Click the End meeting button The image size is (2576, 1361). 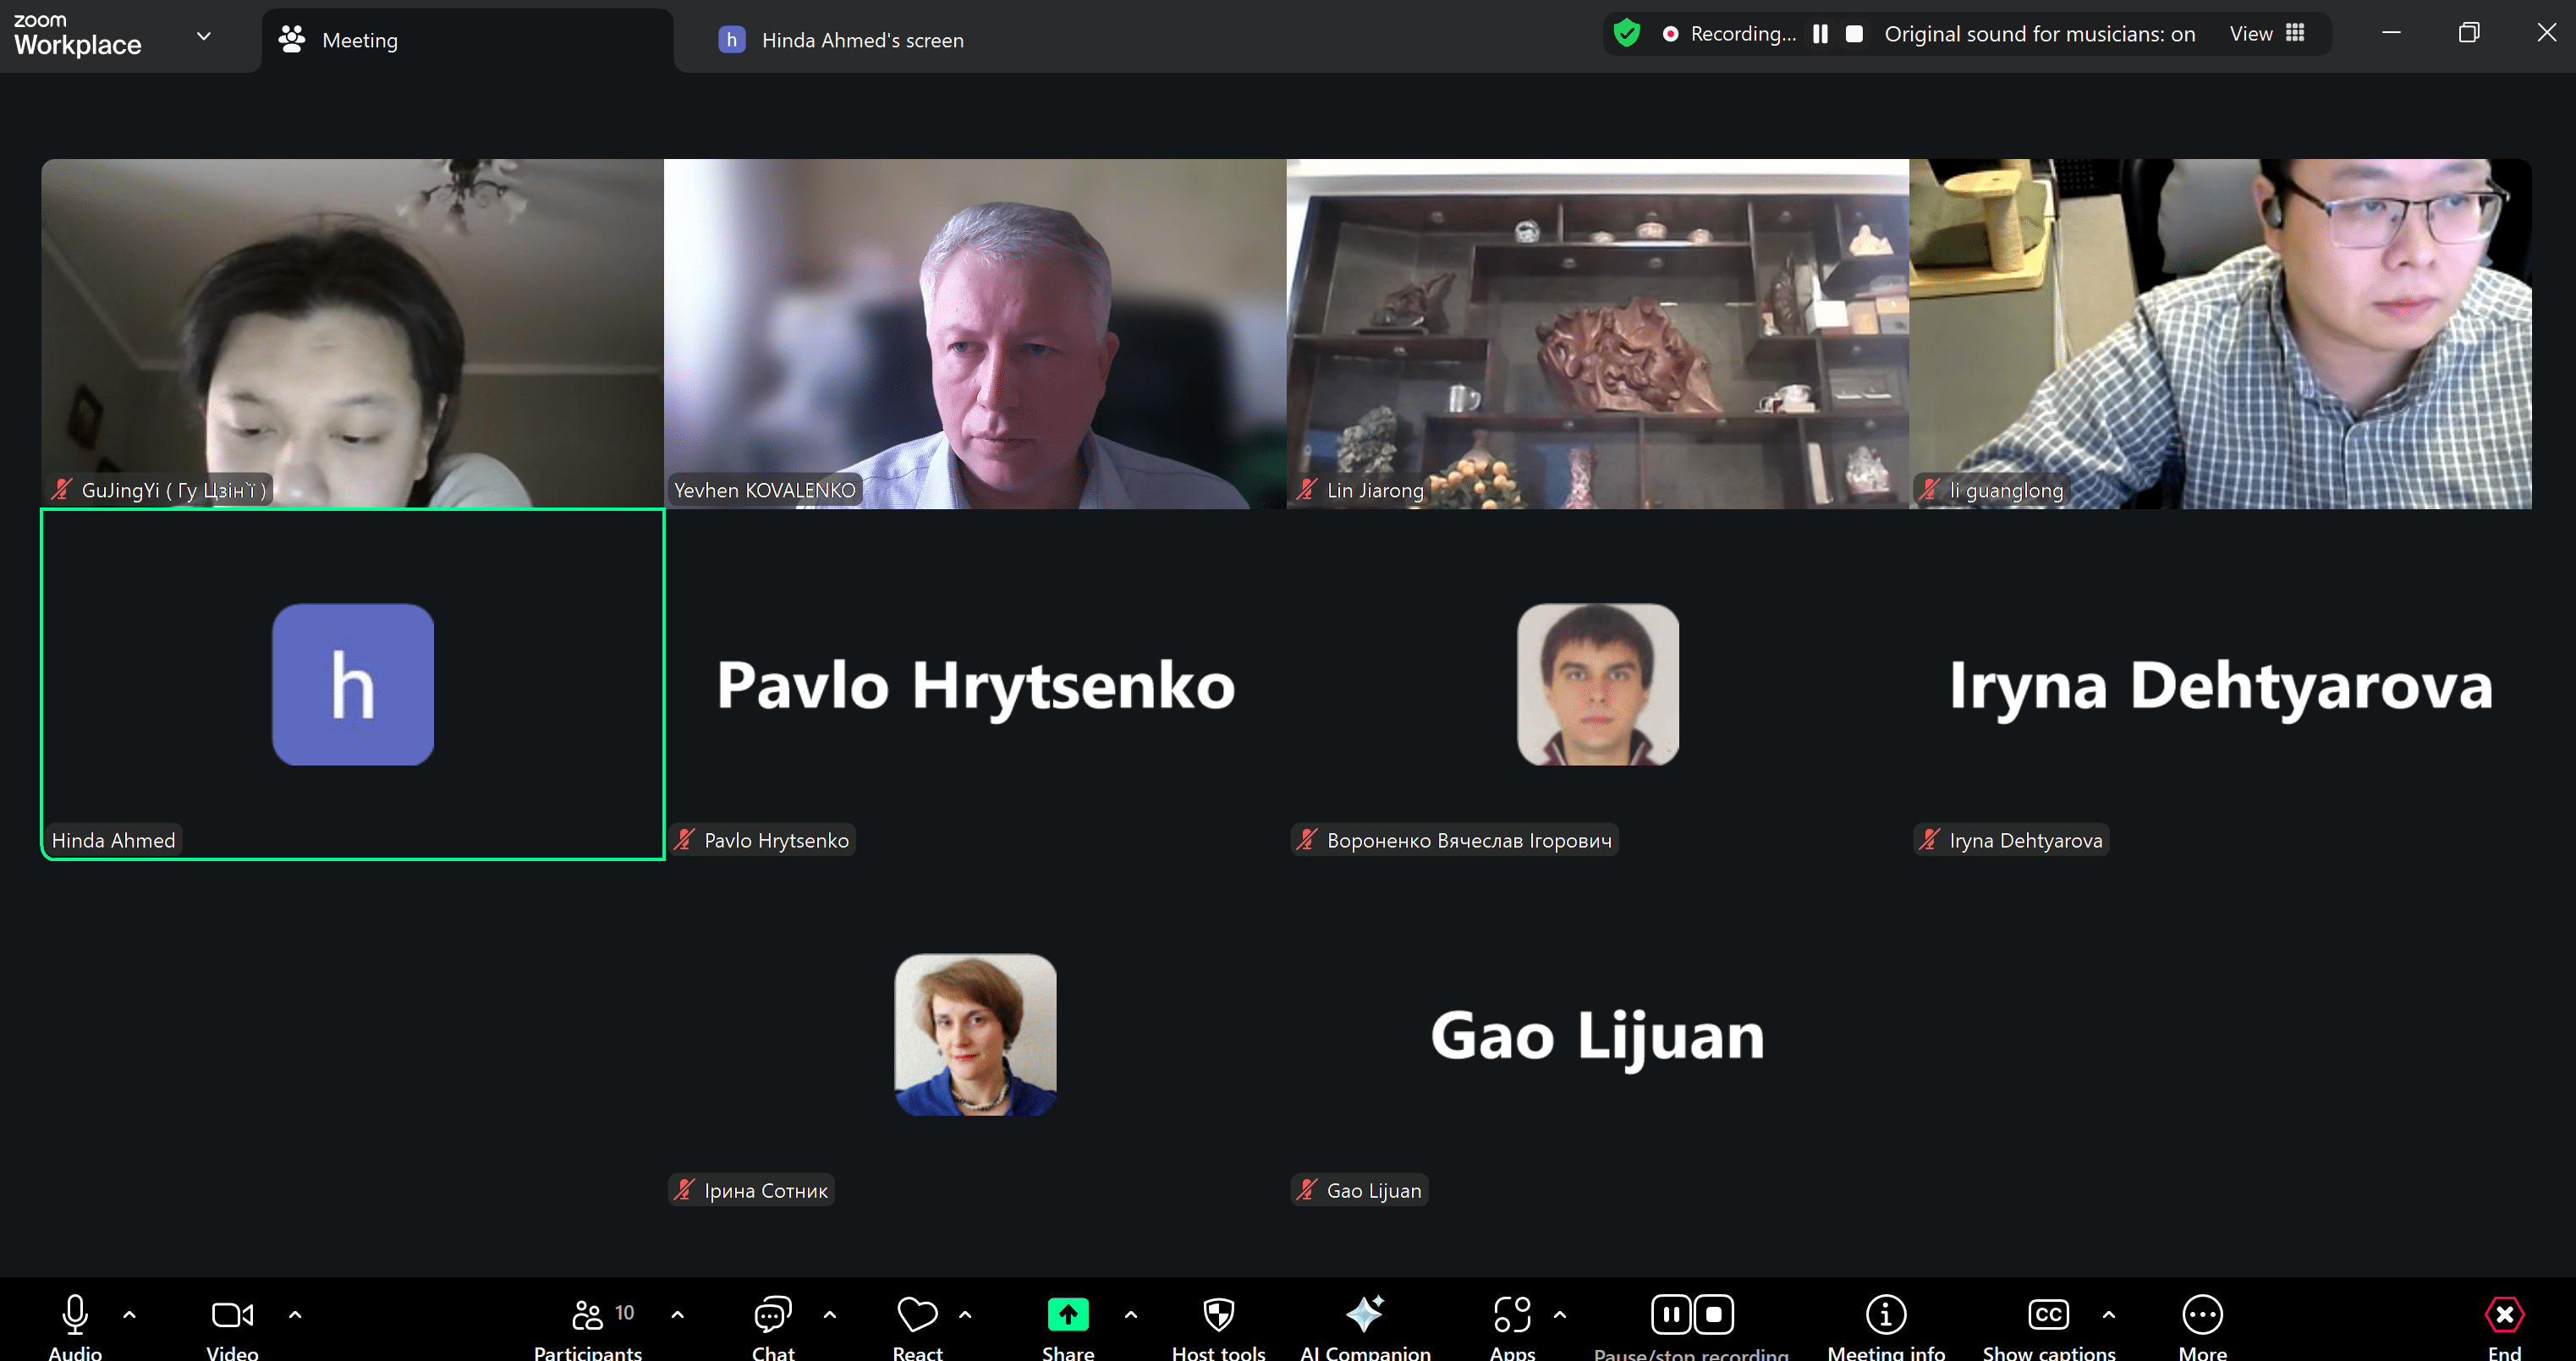pos(2504,1315)
